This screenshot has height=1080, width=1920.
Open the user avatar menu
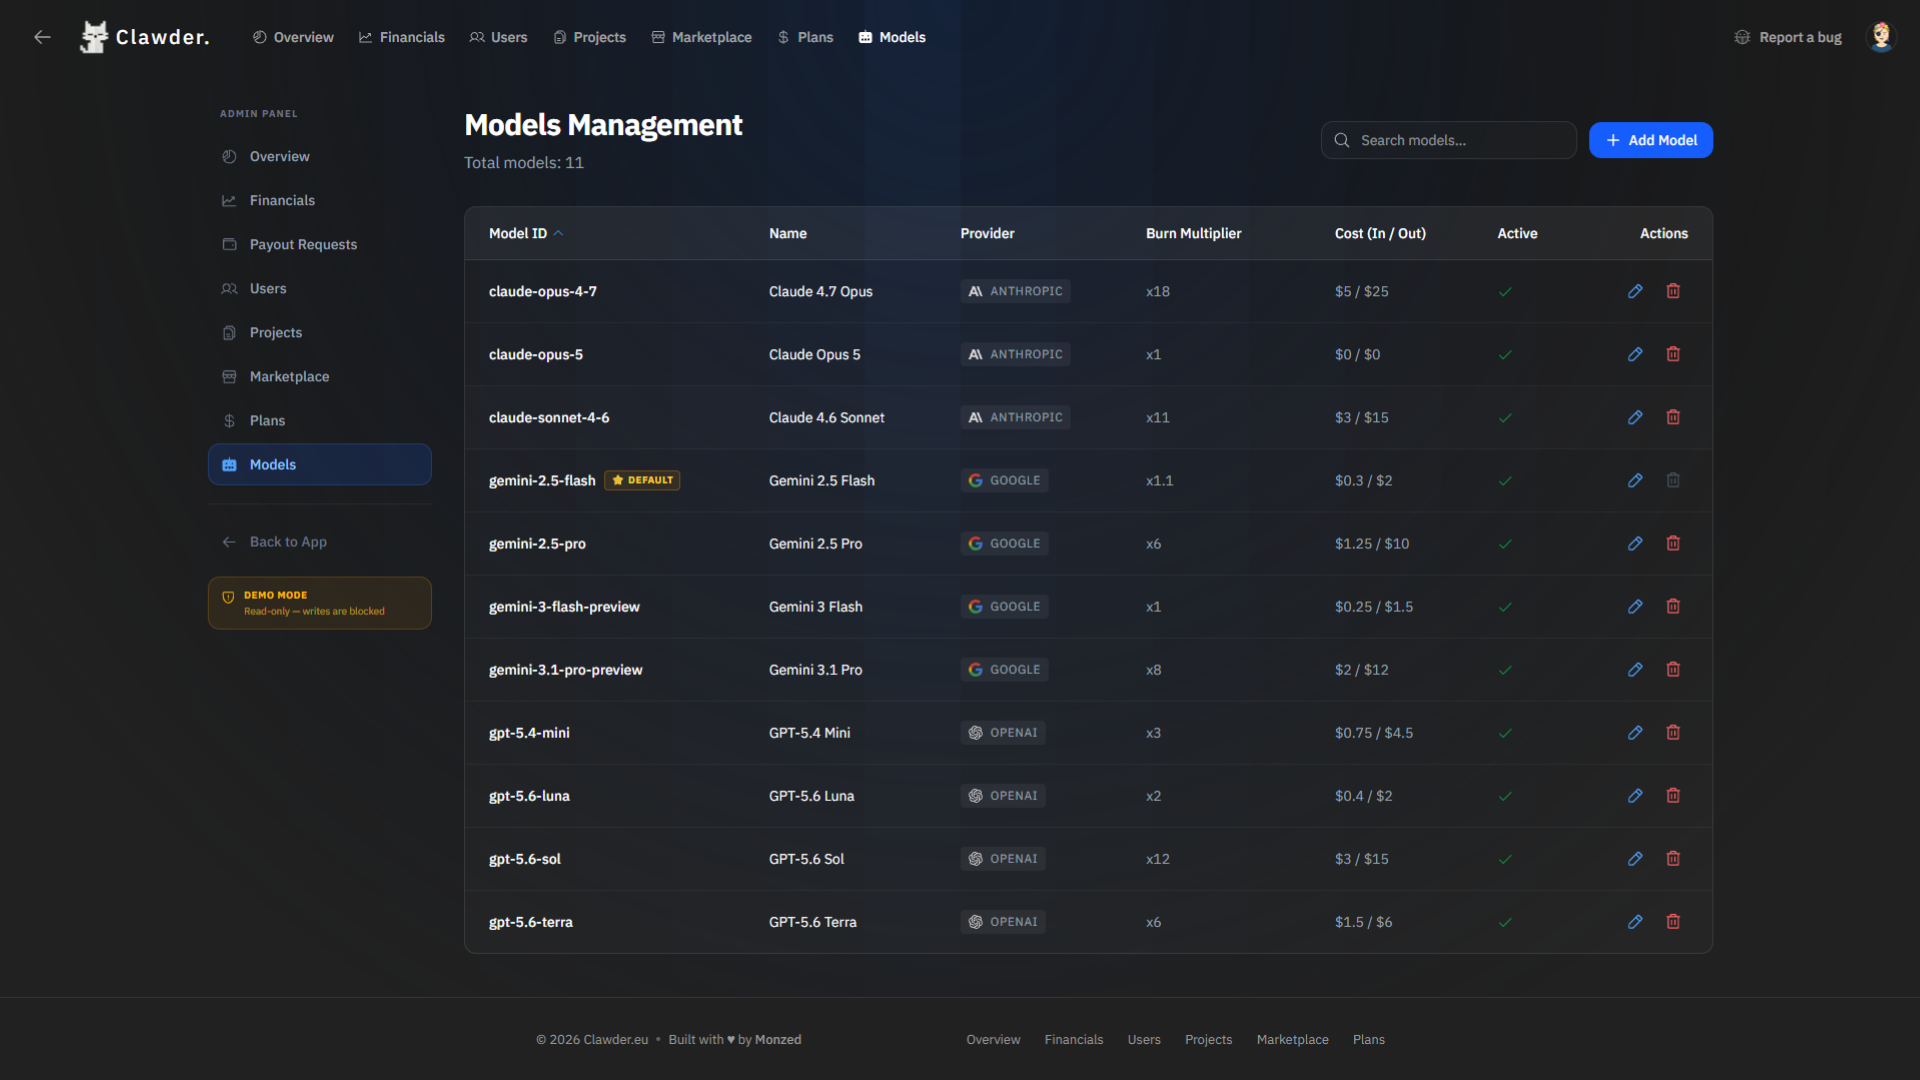[x=1881, y=37]
